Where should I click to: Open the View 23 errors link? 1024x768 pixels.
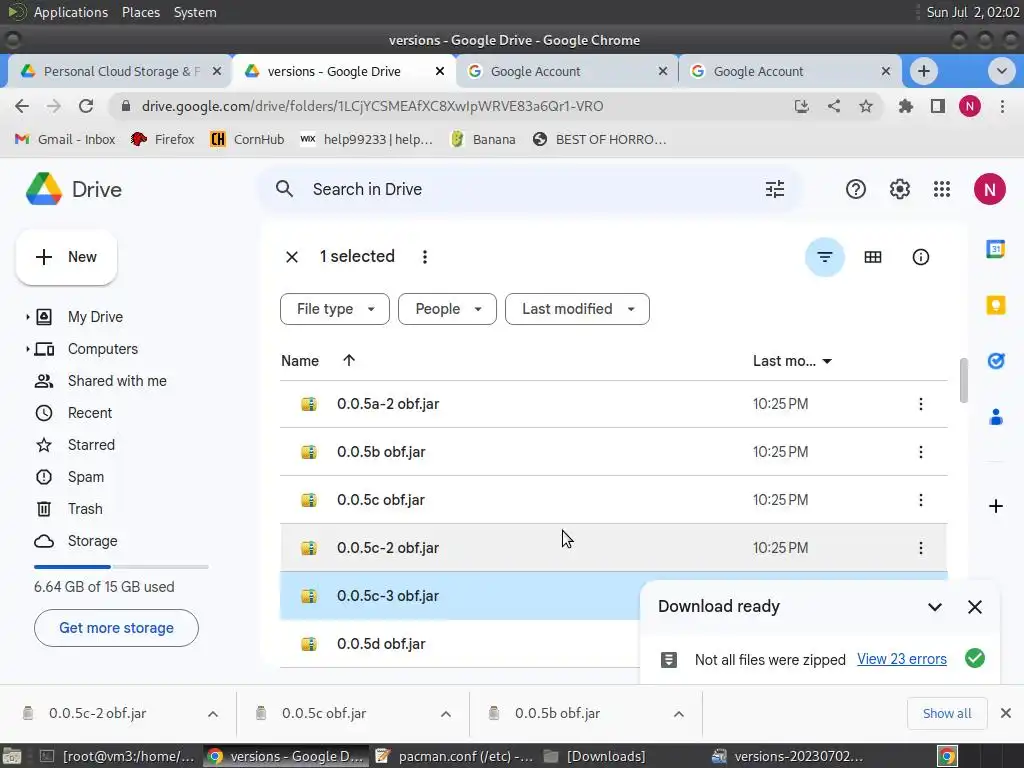pyautogui.click(x=901, y=659)
